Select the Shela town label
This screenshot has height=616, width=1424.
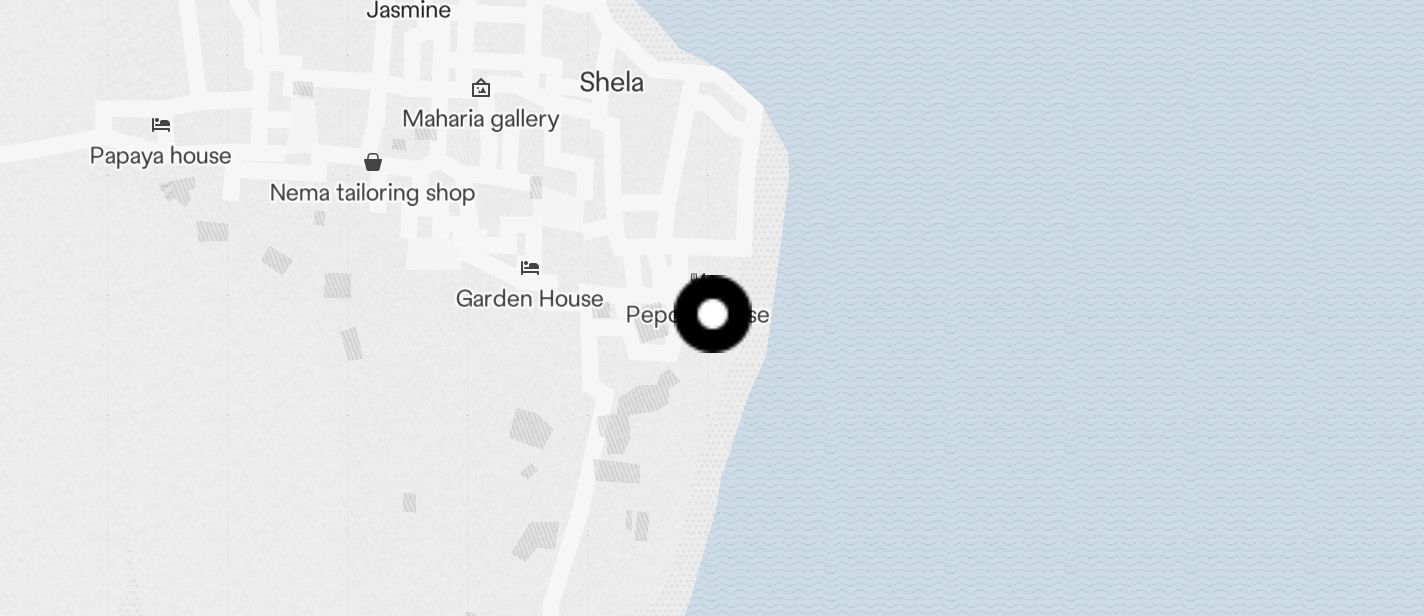point(612,82)
